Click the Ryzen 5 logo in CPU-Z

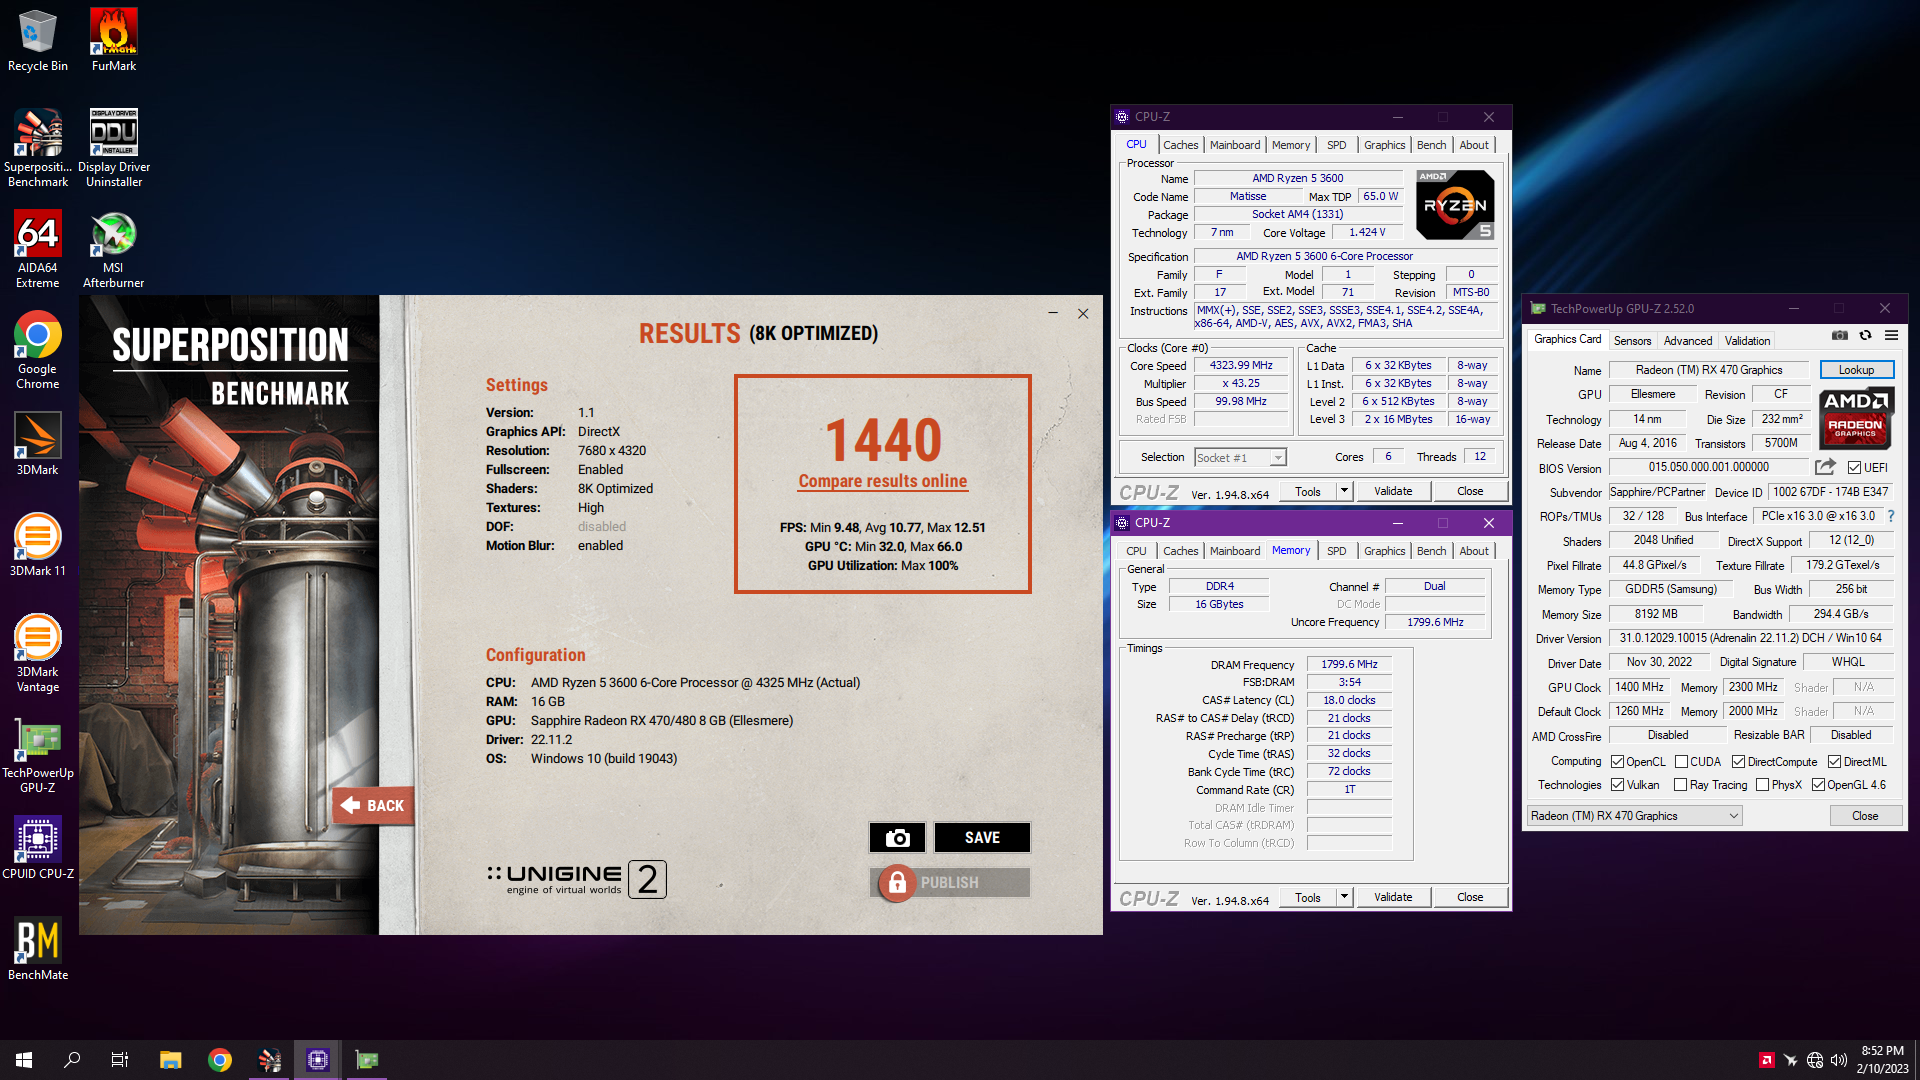(1455, 205)
